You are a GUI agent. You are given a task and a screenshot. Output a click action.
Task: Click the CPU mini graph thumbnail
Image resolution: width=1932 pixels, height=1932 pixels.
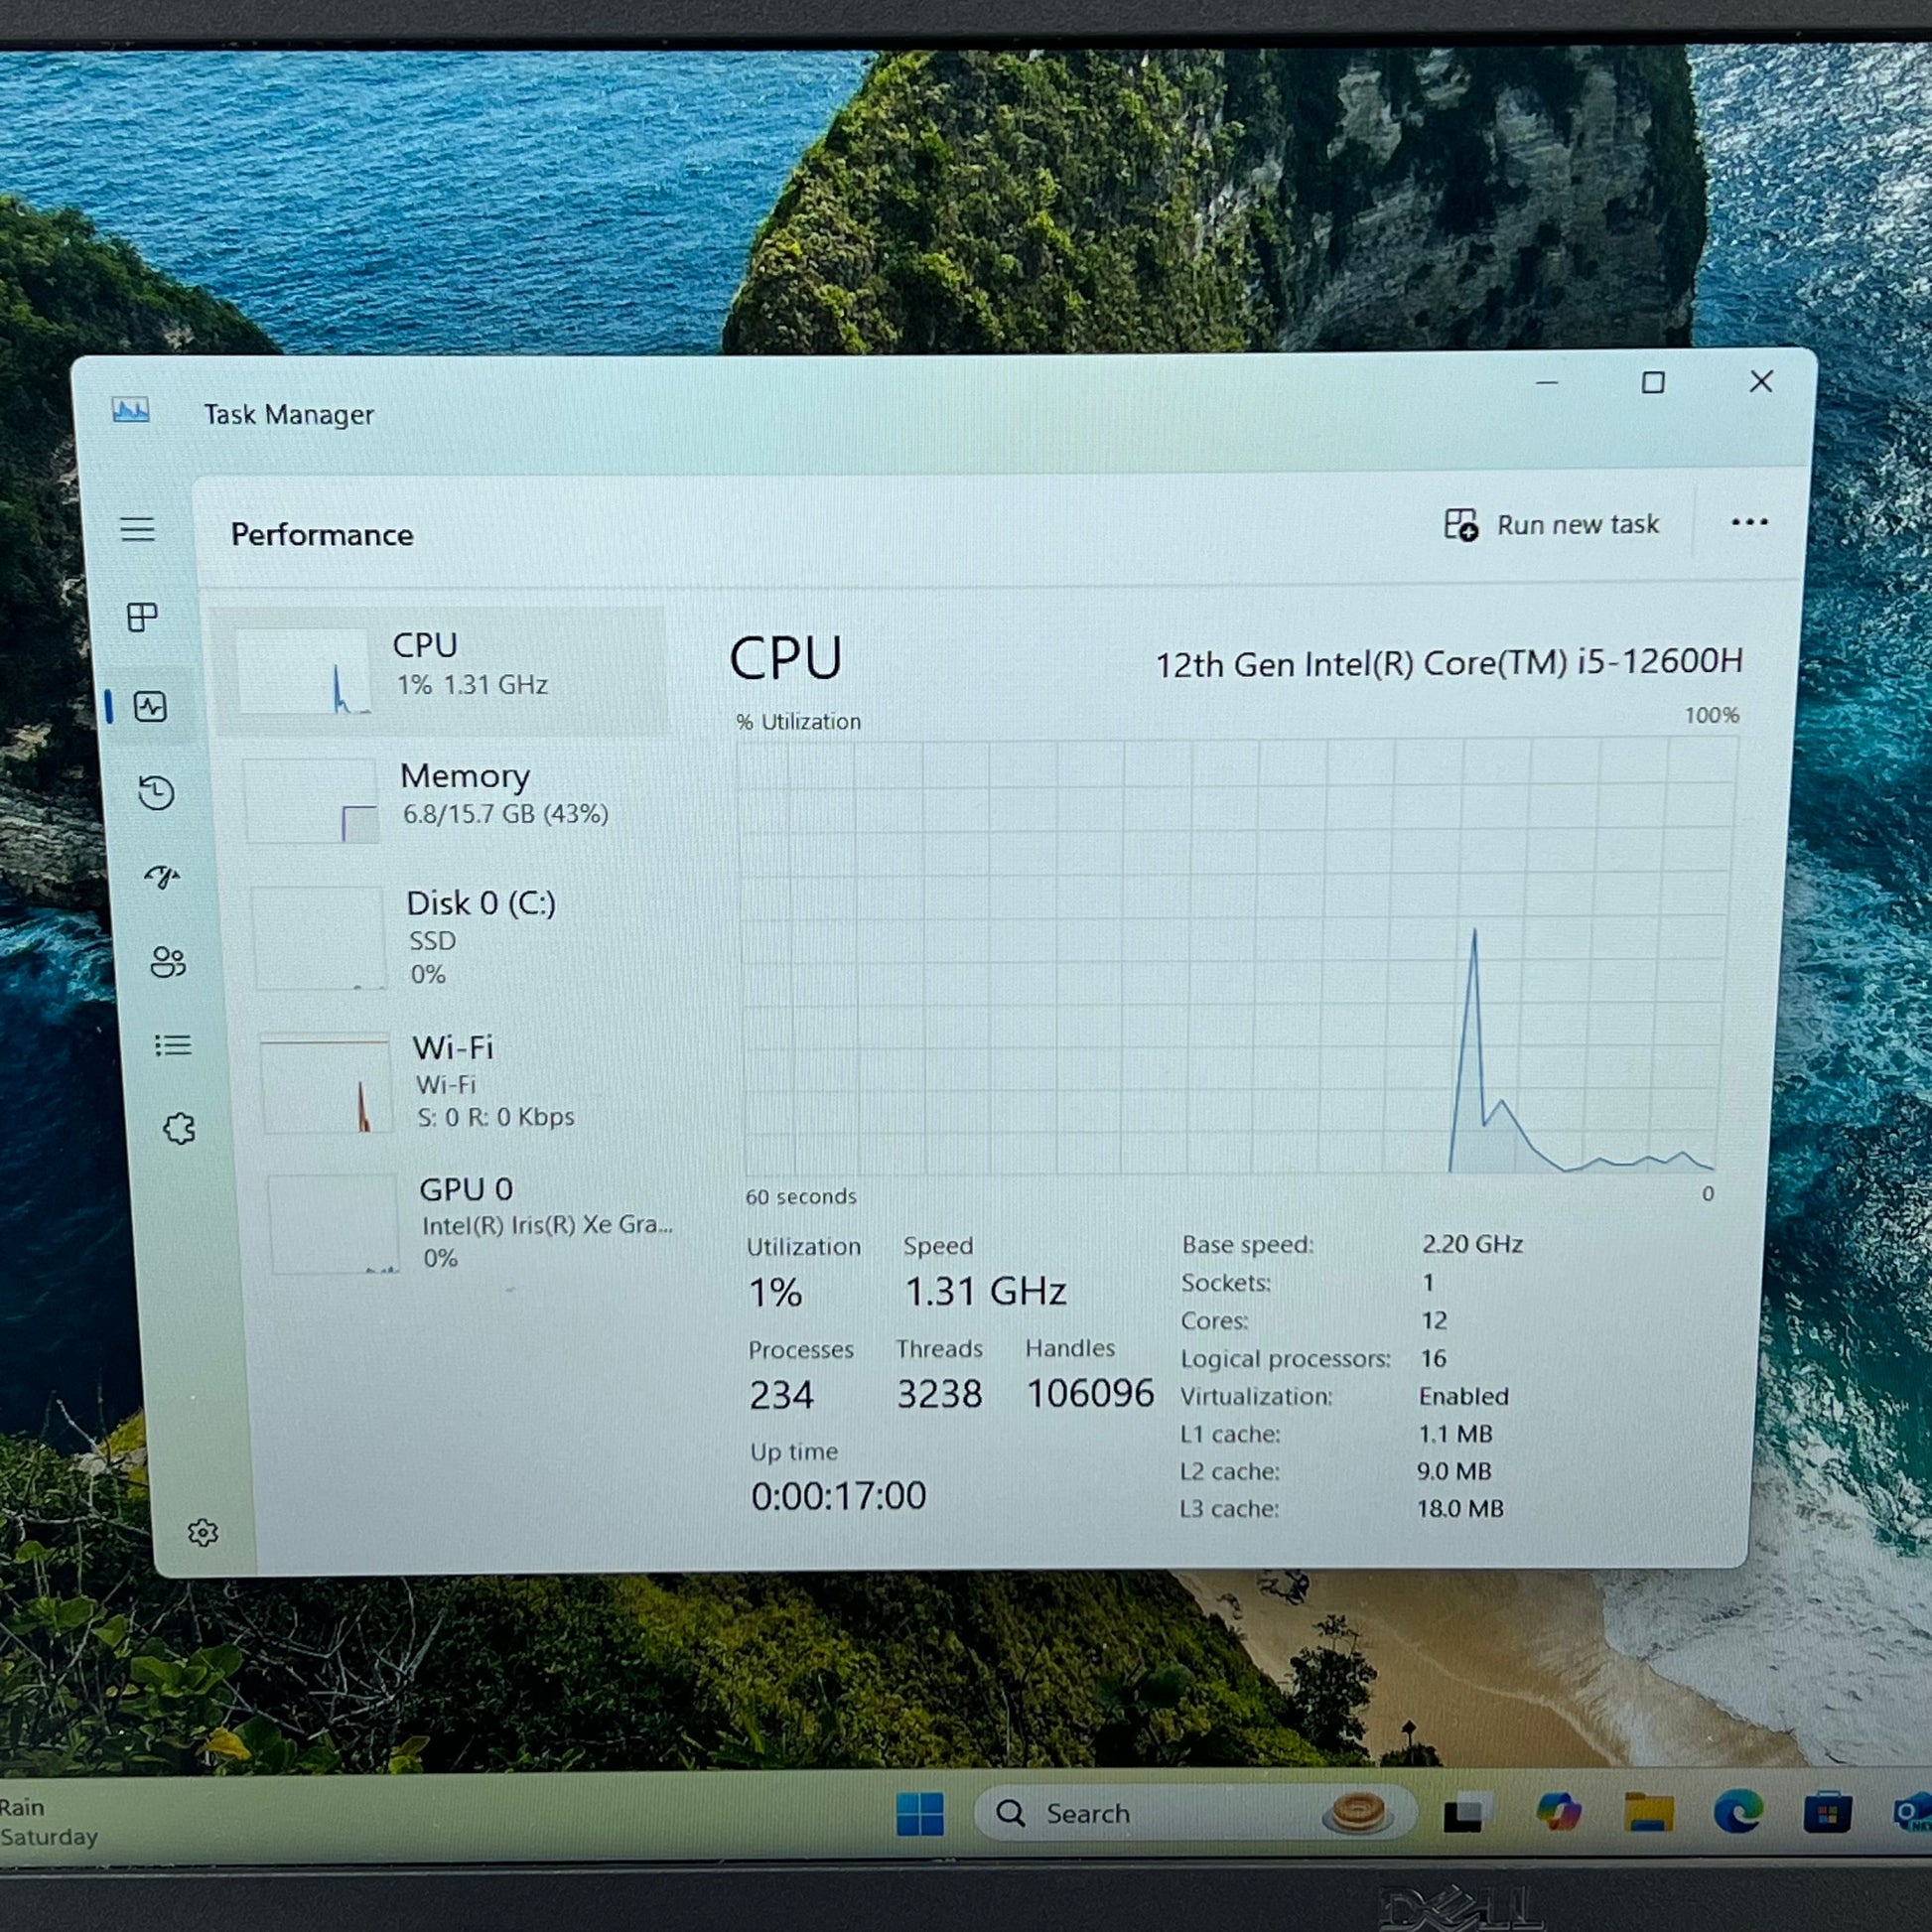click(x=303, y=670)
